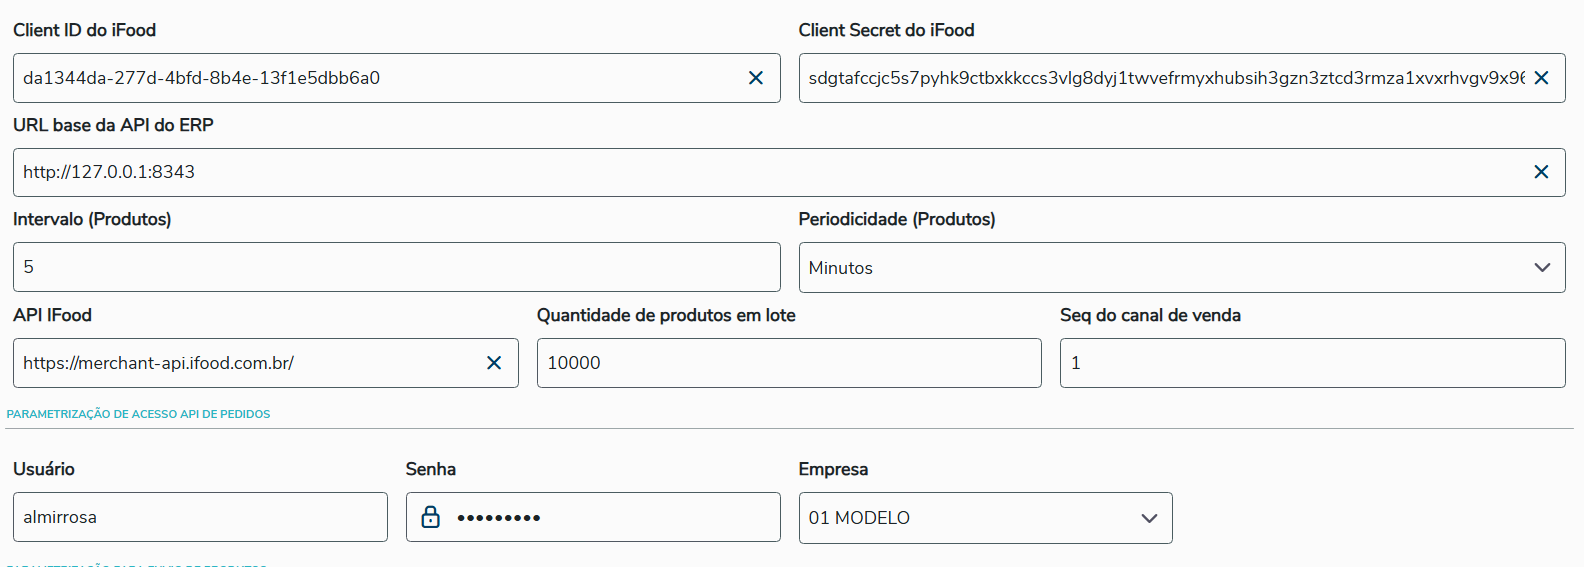Image resolution: width=1584 pixels, height=567 pixels.
Task: Select the URL base da API do ERP input
Action: pyautogui.click(x=770, y=172)
